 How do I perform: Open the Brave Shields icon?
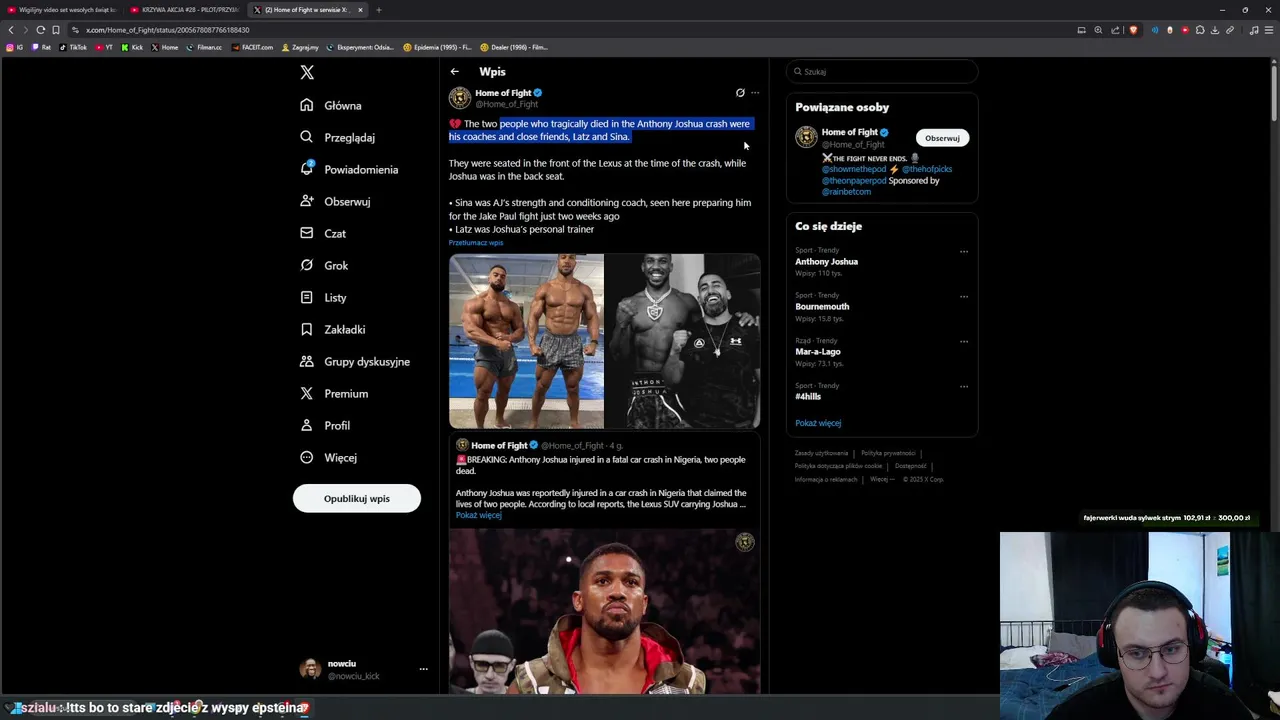click(x=1133, y=30)
